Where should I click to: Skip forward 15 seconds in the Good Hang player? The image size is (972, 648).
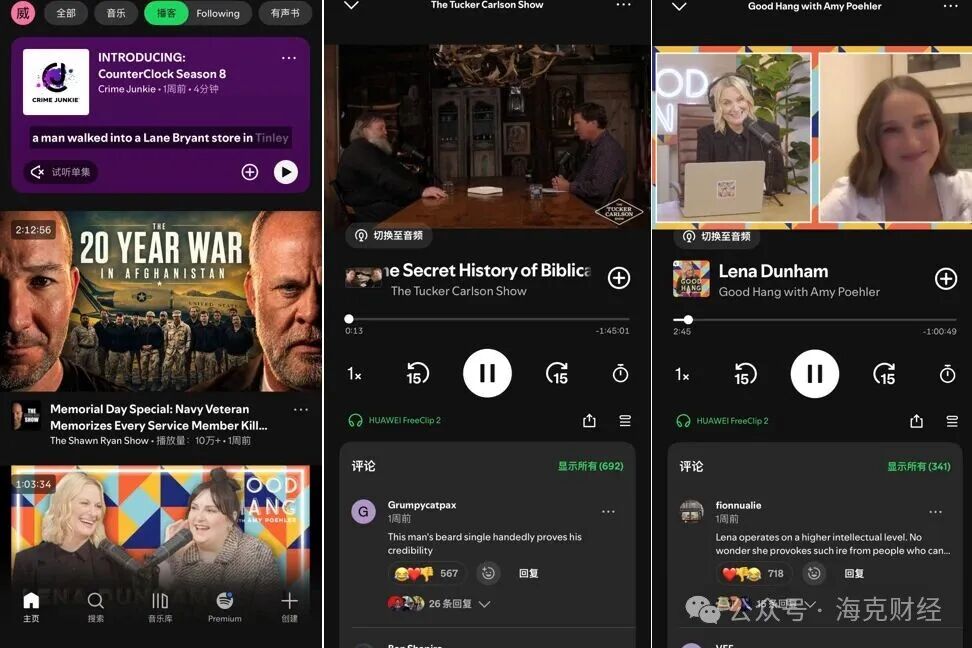884,375
